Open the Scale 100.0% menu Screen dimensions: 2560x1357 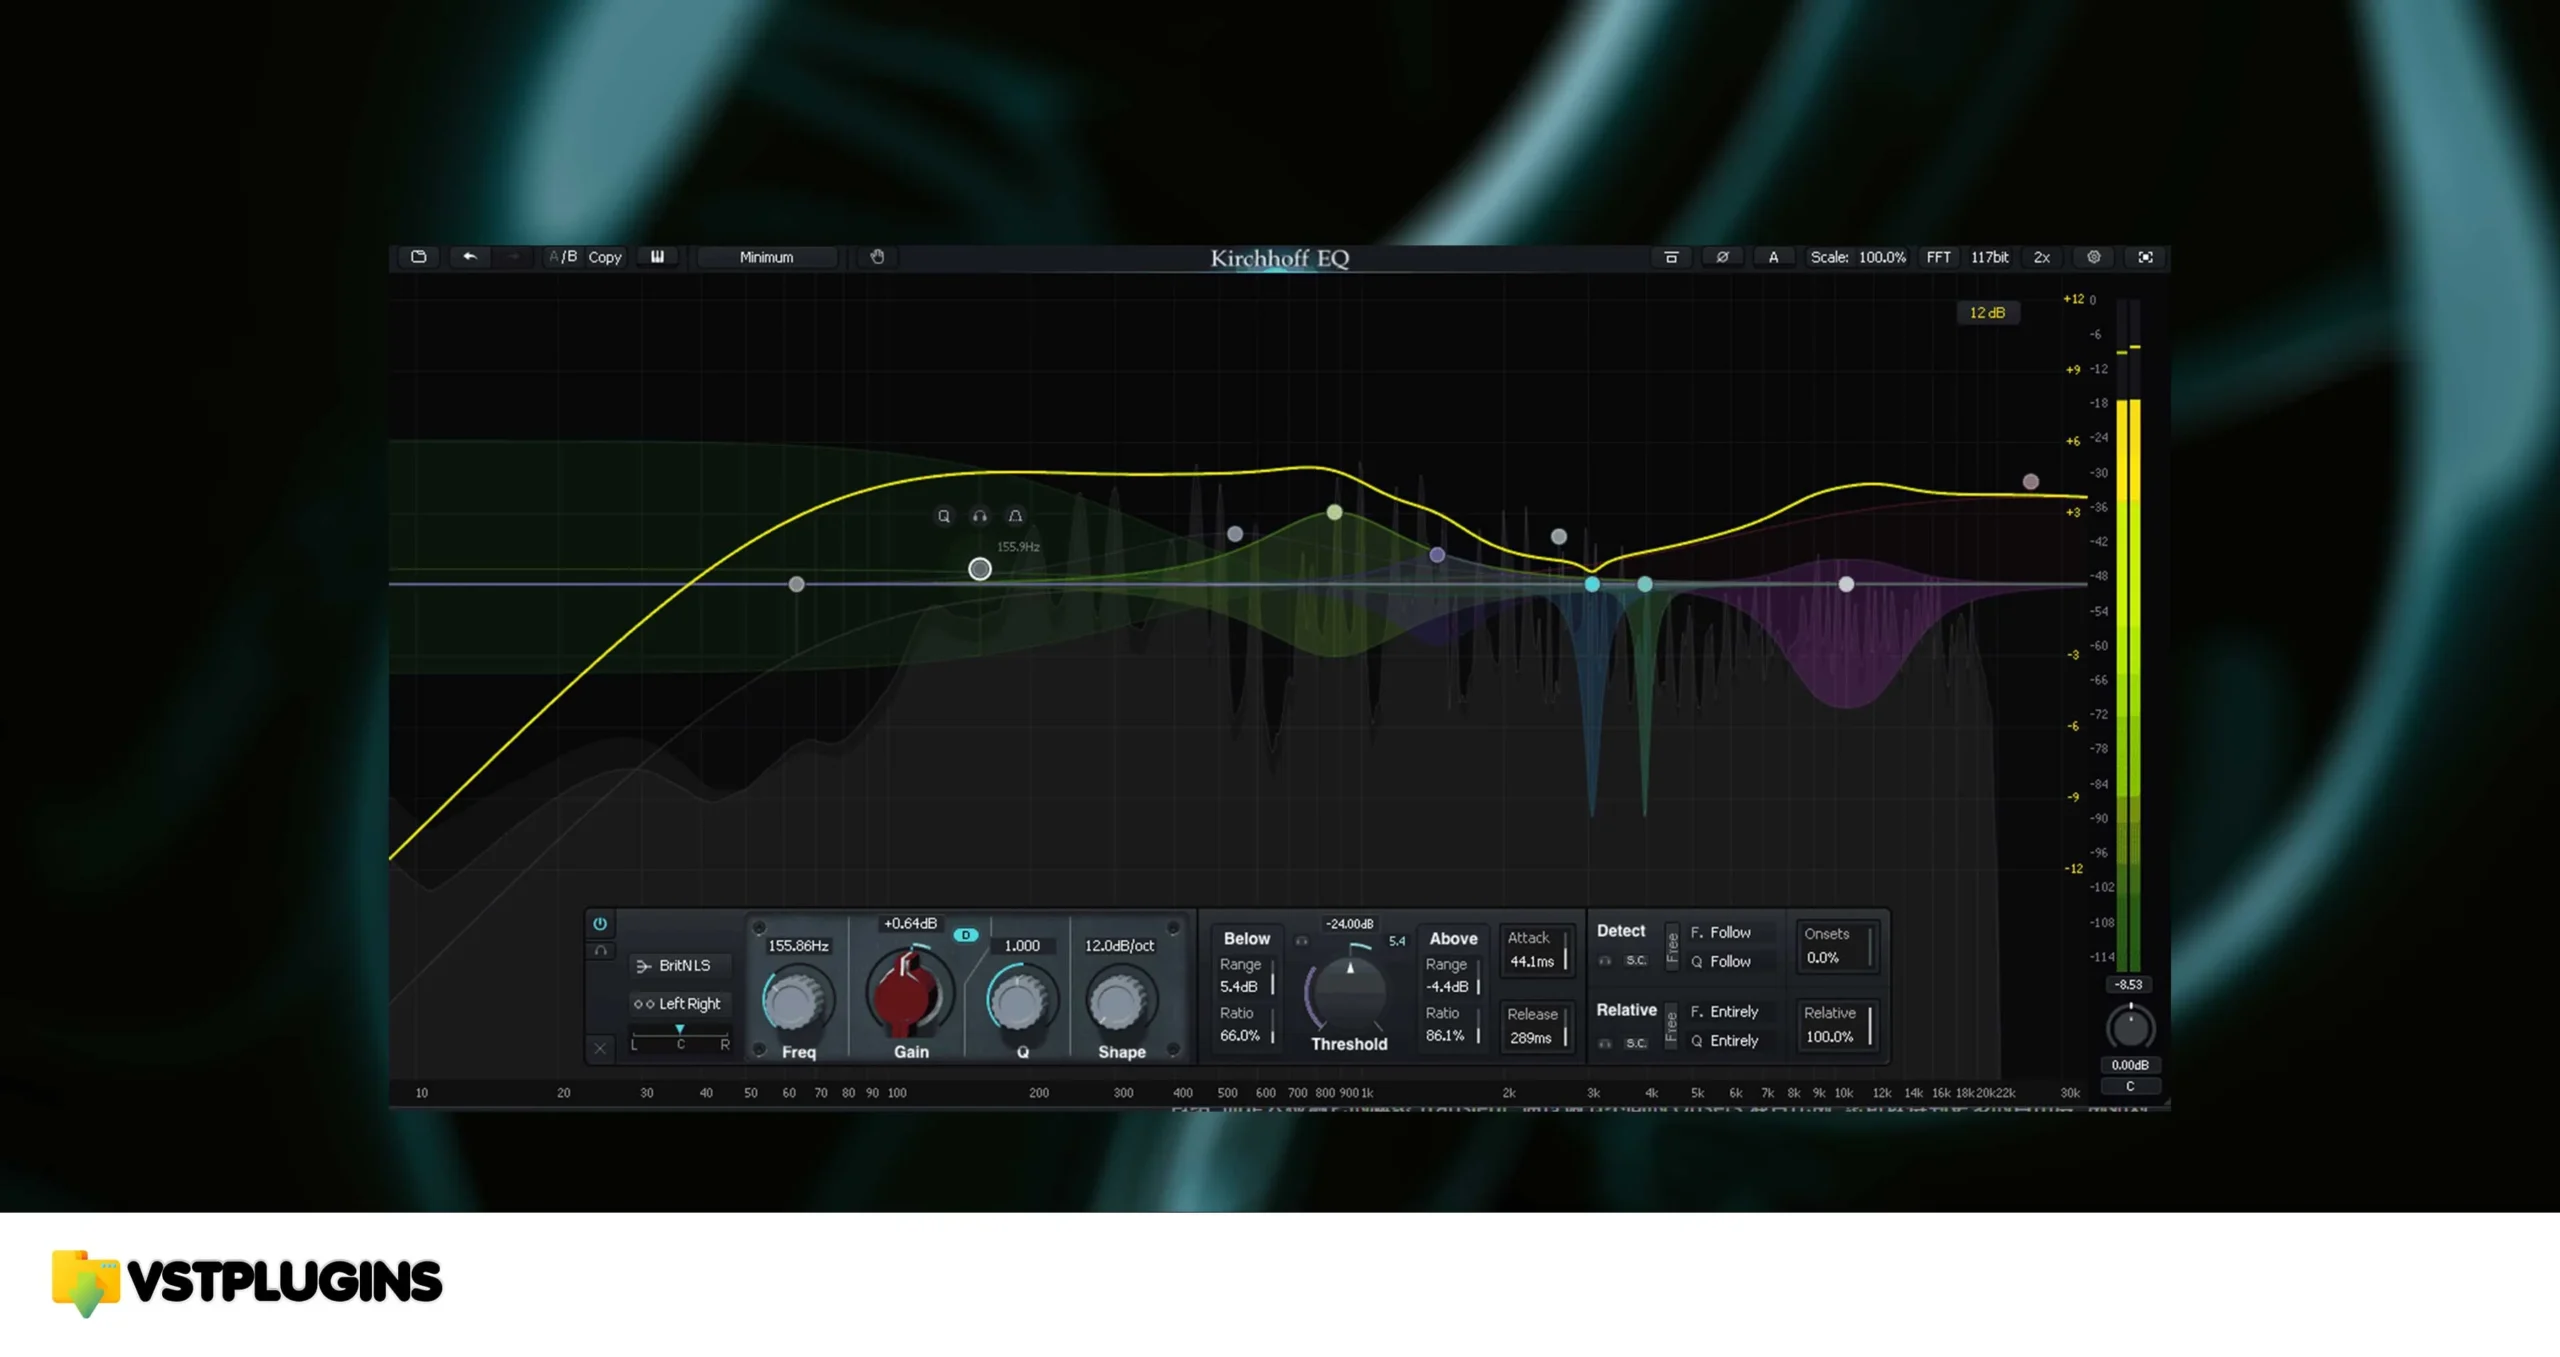tap(1858, 257)
